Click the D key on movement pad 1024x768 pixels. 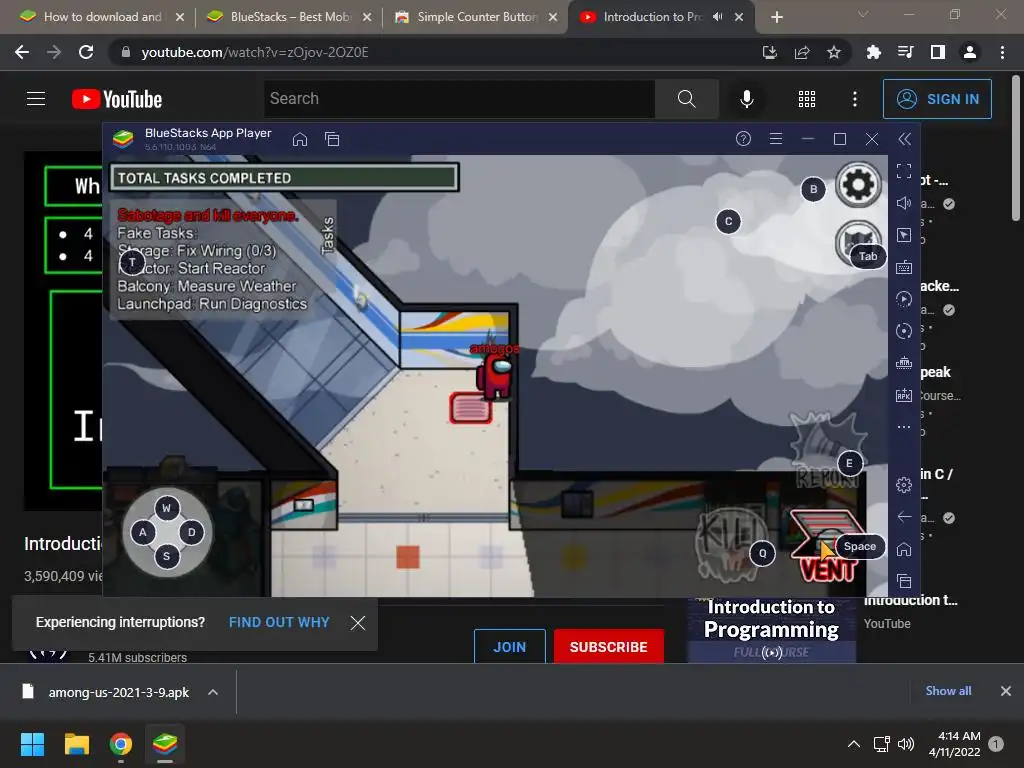click(191, 532)
